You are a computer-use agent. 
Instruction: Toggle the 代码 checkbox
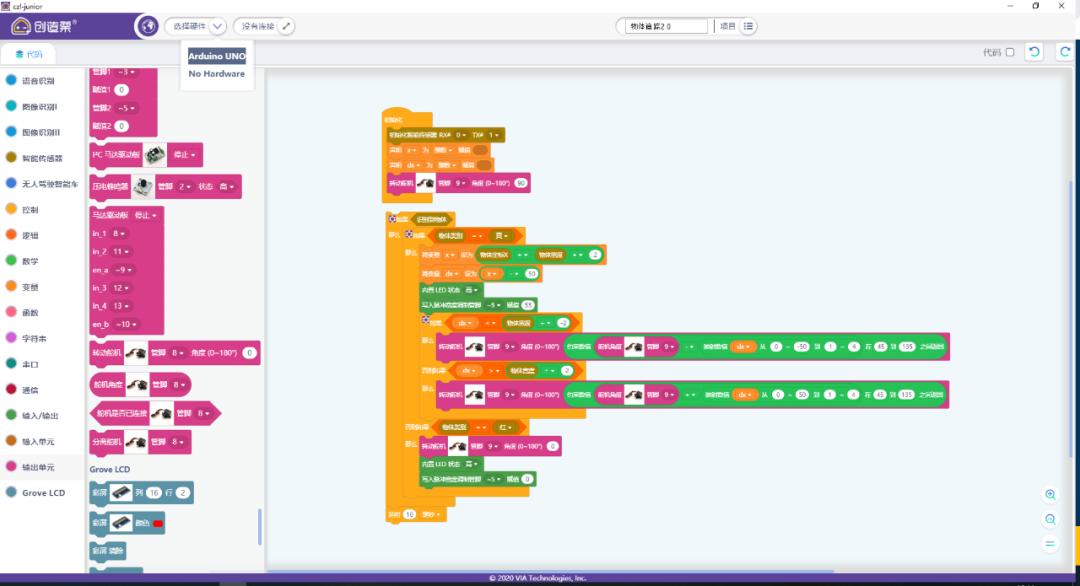point(1009,52)
